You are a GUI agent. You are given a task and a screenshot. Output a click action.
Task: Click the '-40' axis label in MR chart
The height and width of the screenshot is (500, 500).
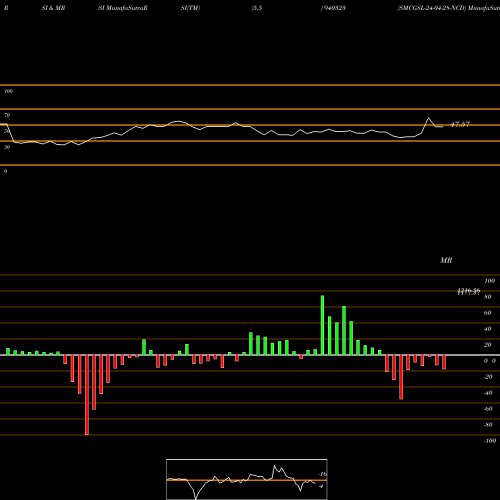tap(488, 393)
